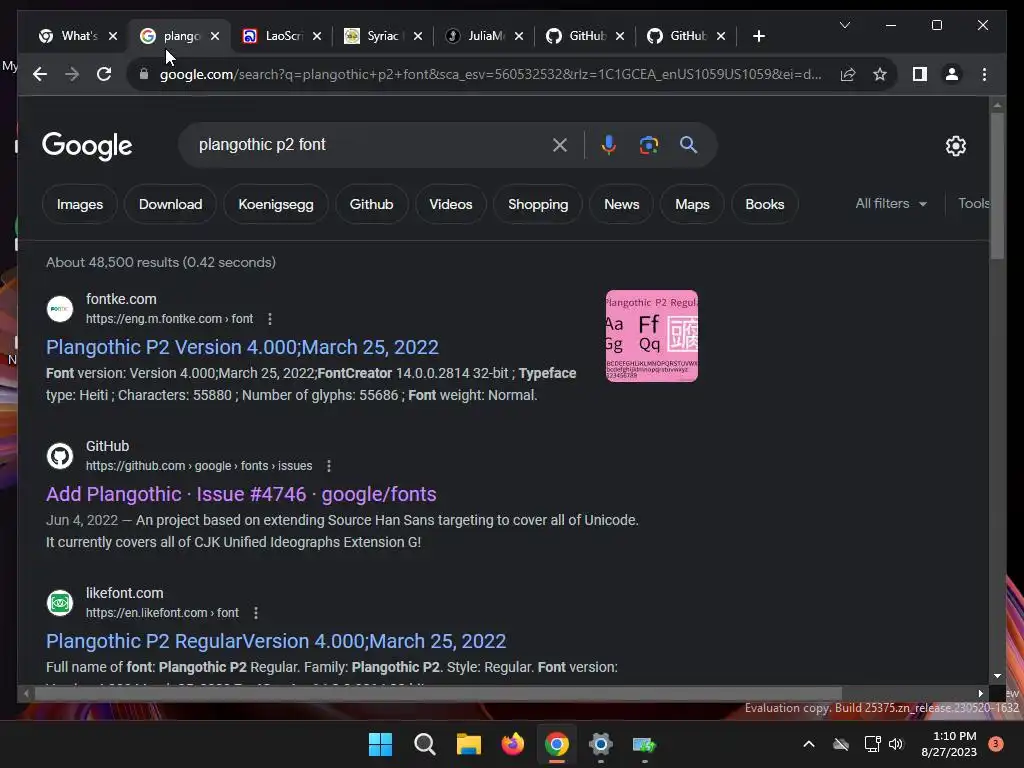Screen dimensions: 1024x768
Task: Share this page icon in address bar
Action: [848, 74]
